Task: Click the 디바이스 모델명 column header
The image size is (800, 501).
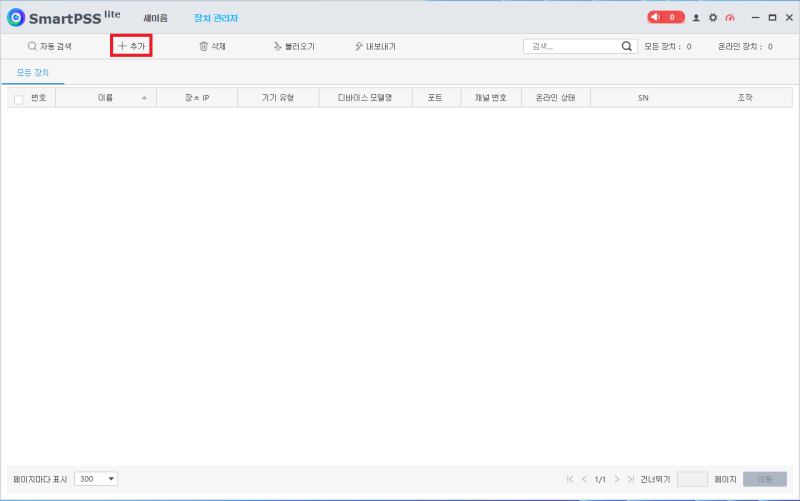Action: pyautogui.click(x=365, y=97)
